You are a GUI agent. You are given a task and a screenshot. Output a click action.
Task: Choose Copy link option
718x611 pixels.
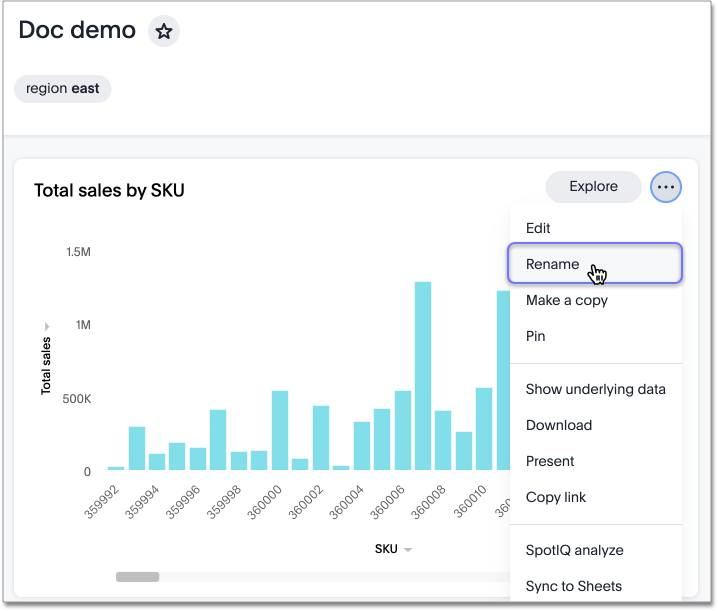point(555,497)
